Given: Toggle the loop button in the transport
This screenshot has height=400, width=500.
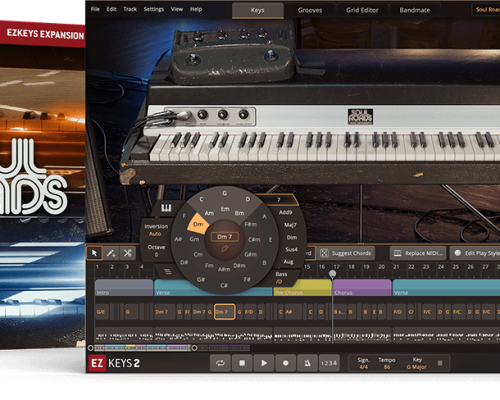Looking at the screenshot, I should pyautogui.click(x=220, y=363).
